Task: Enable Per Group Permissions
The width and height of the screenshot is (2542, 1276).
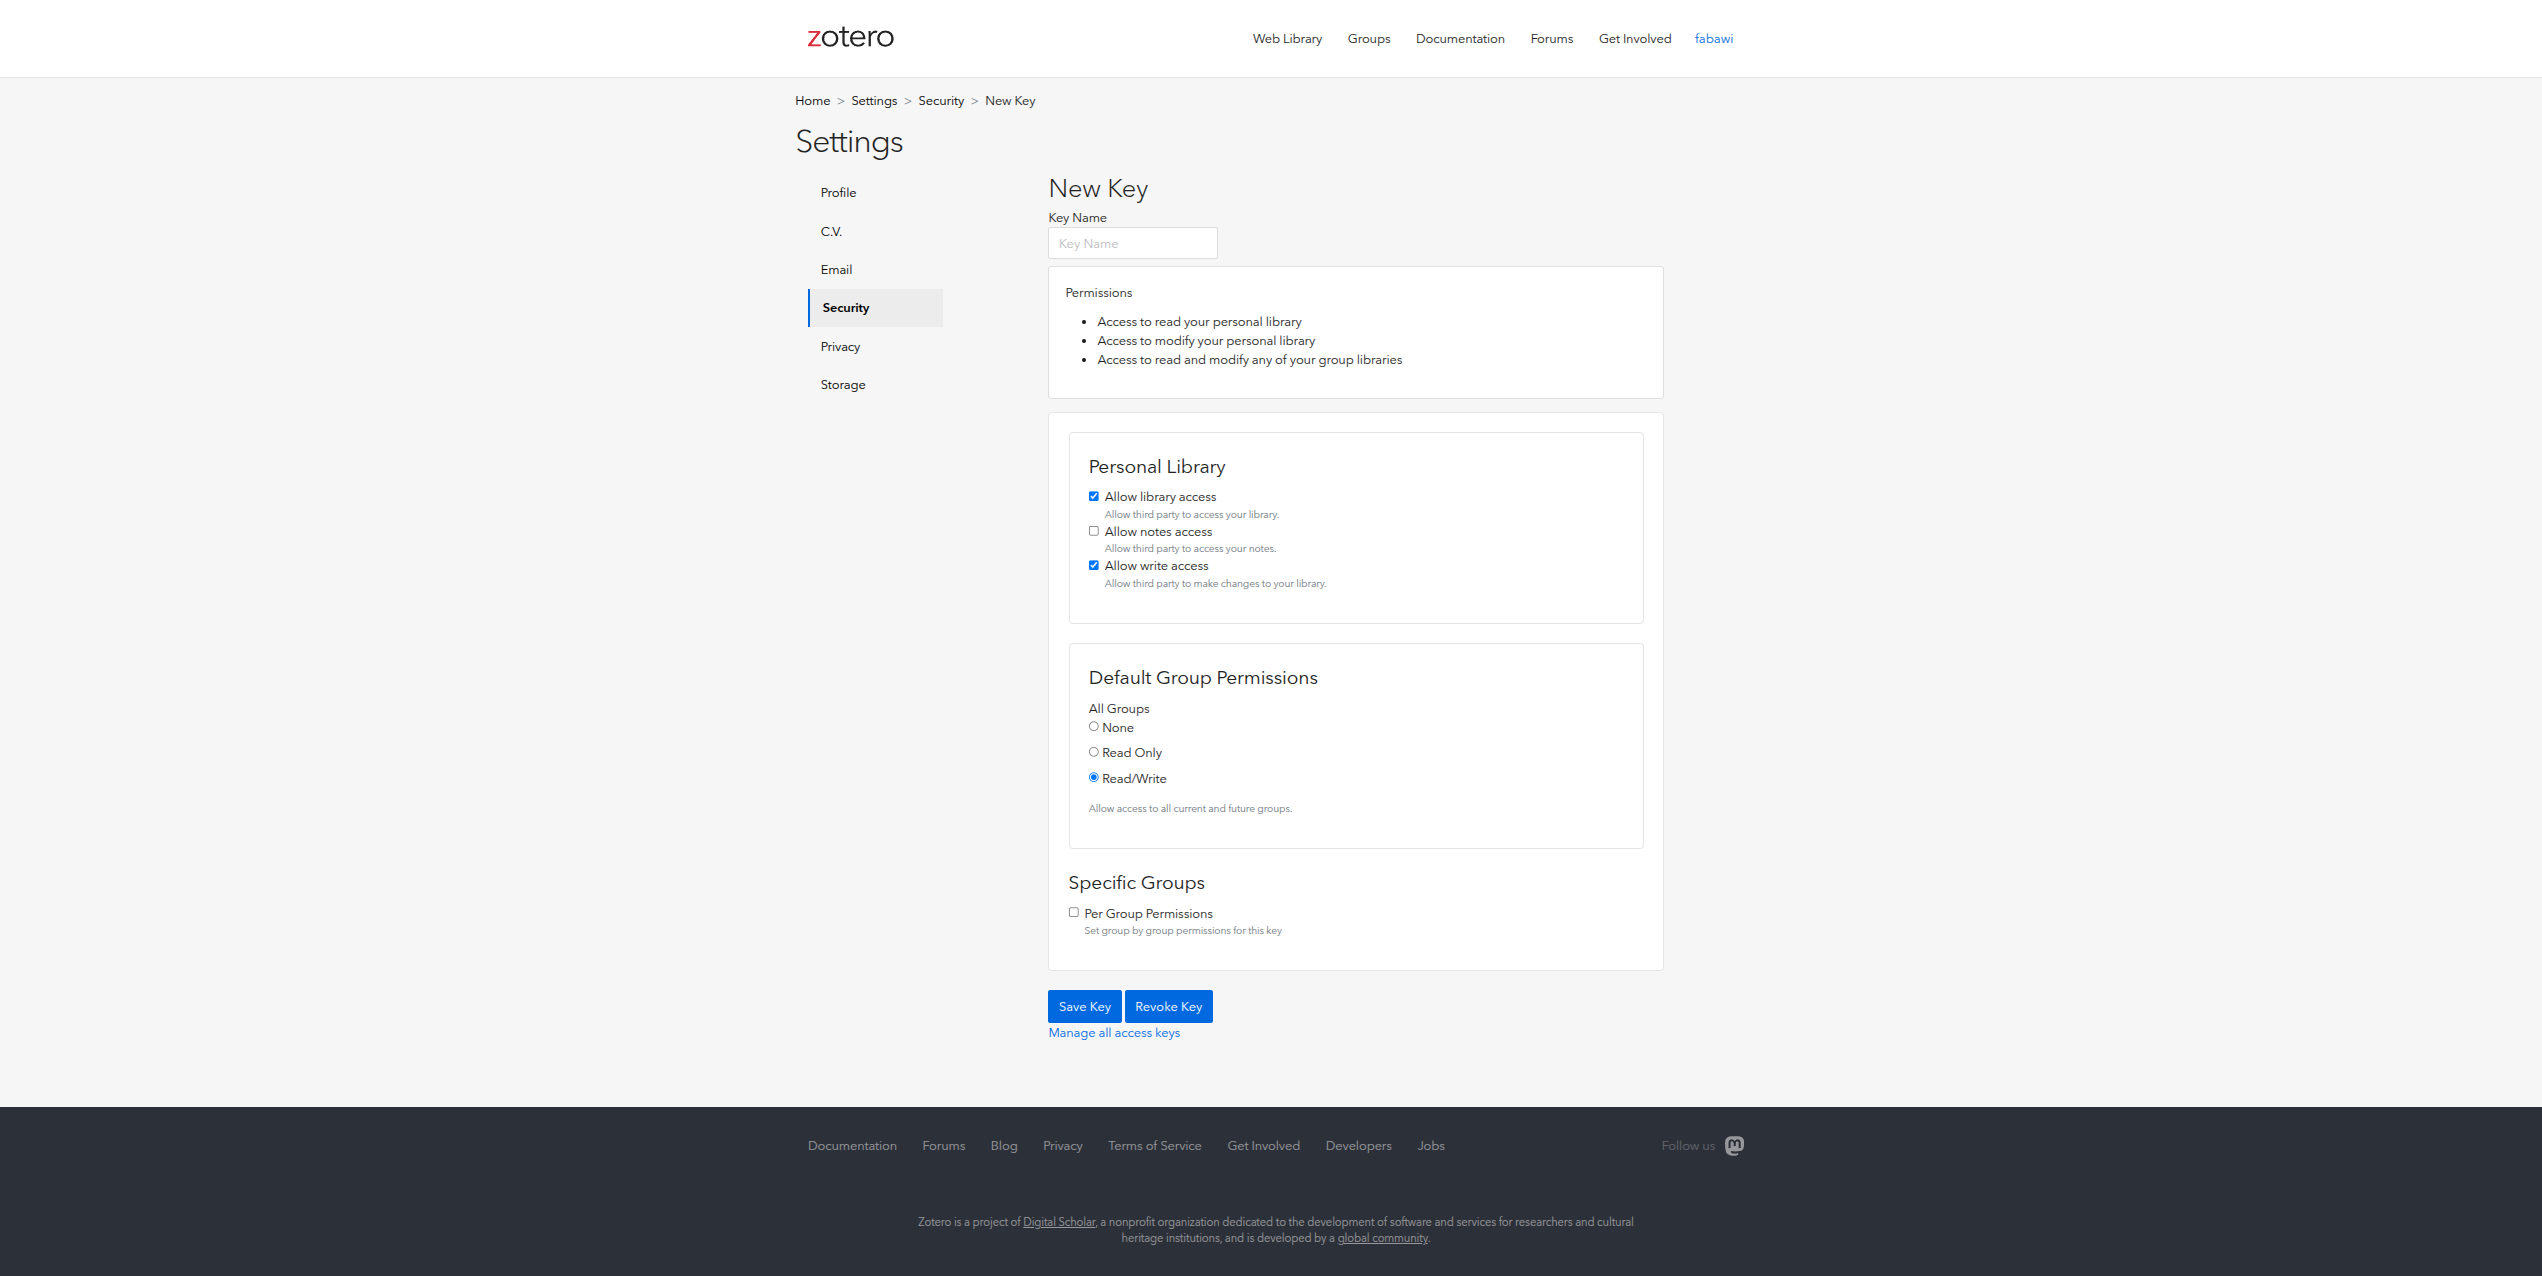Action: (x=1074, y=912)
